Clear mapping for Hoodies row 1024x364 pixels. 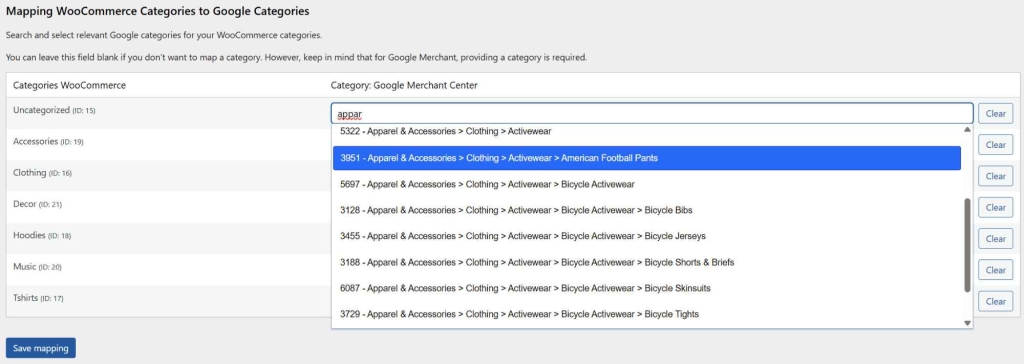995,239
